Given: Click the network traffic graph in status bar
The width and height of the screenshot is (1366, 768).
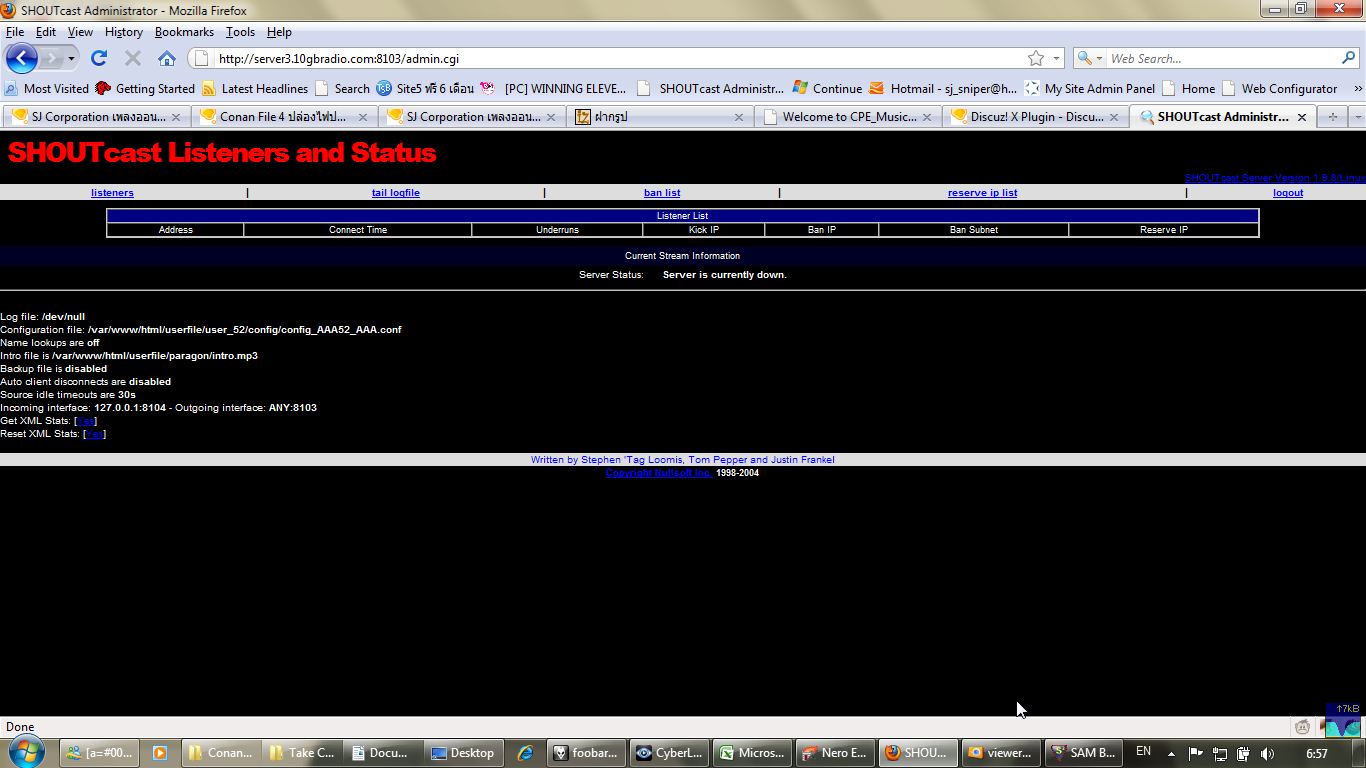Looking at the screenshot, I should coord(1342,722).
